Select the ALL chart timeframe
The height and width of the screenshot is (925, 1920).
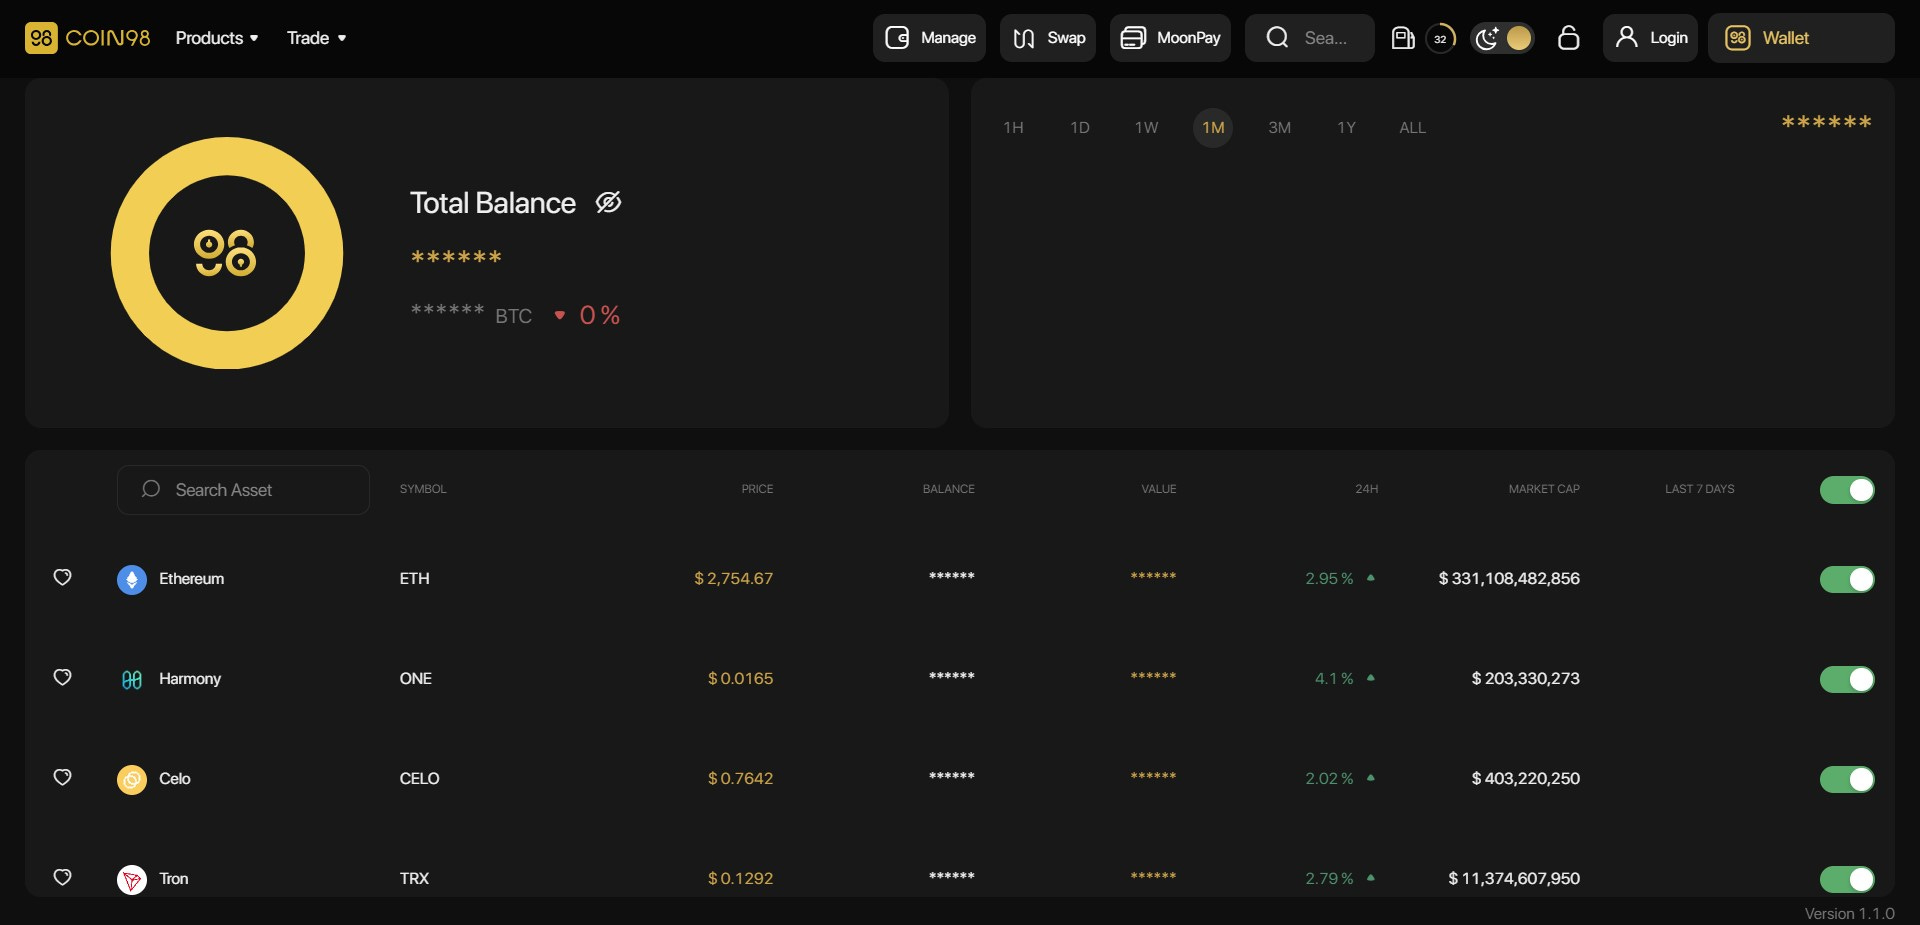pyautogui.click(x=1412, y=128)
